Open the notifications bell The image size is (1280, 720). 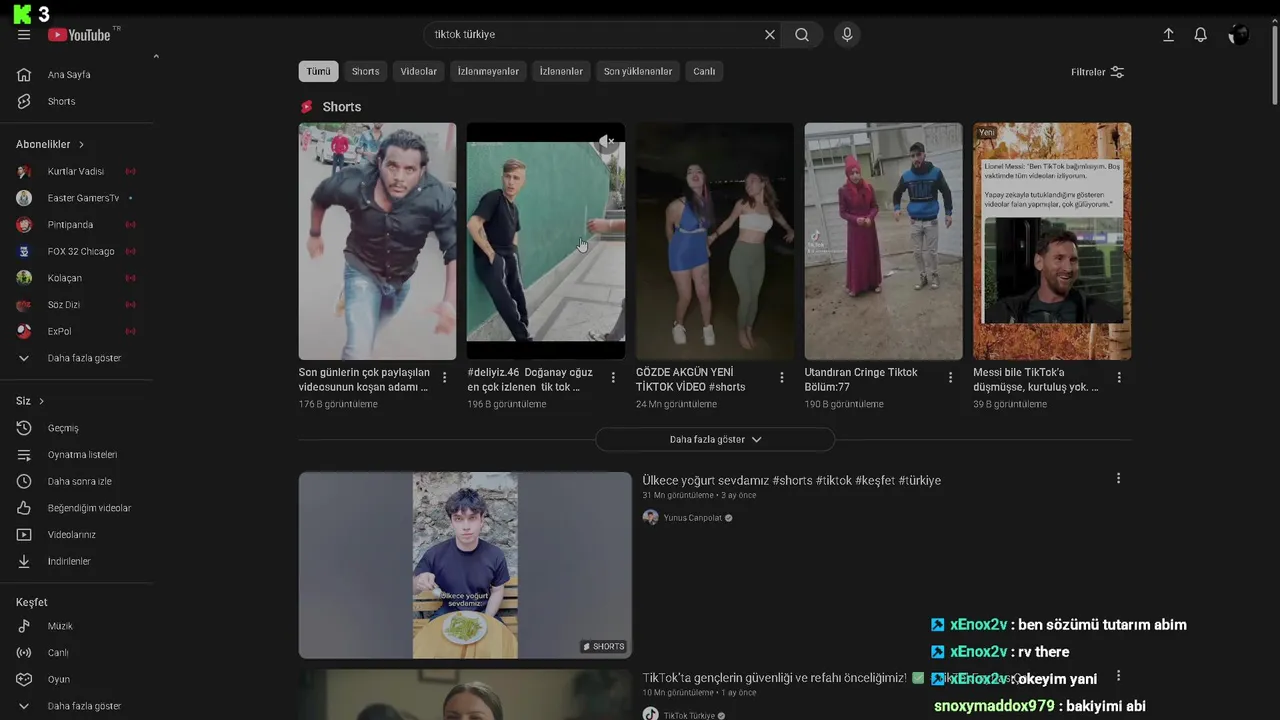coord(1201,34)
